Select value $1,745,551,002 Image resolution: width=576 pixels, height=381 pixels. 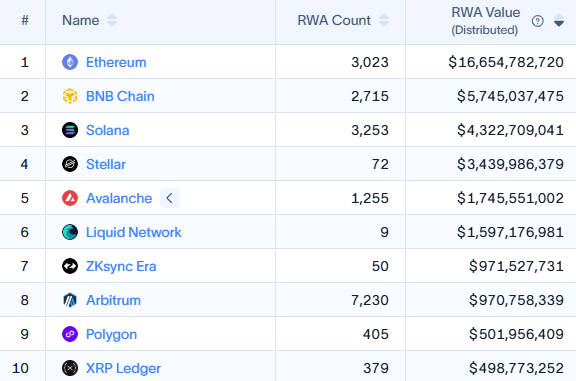coord(510,198)
